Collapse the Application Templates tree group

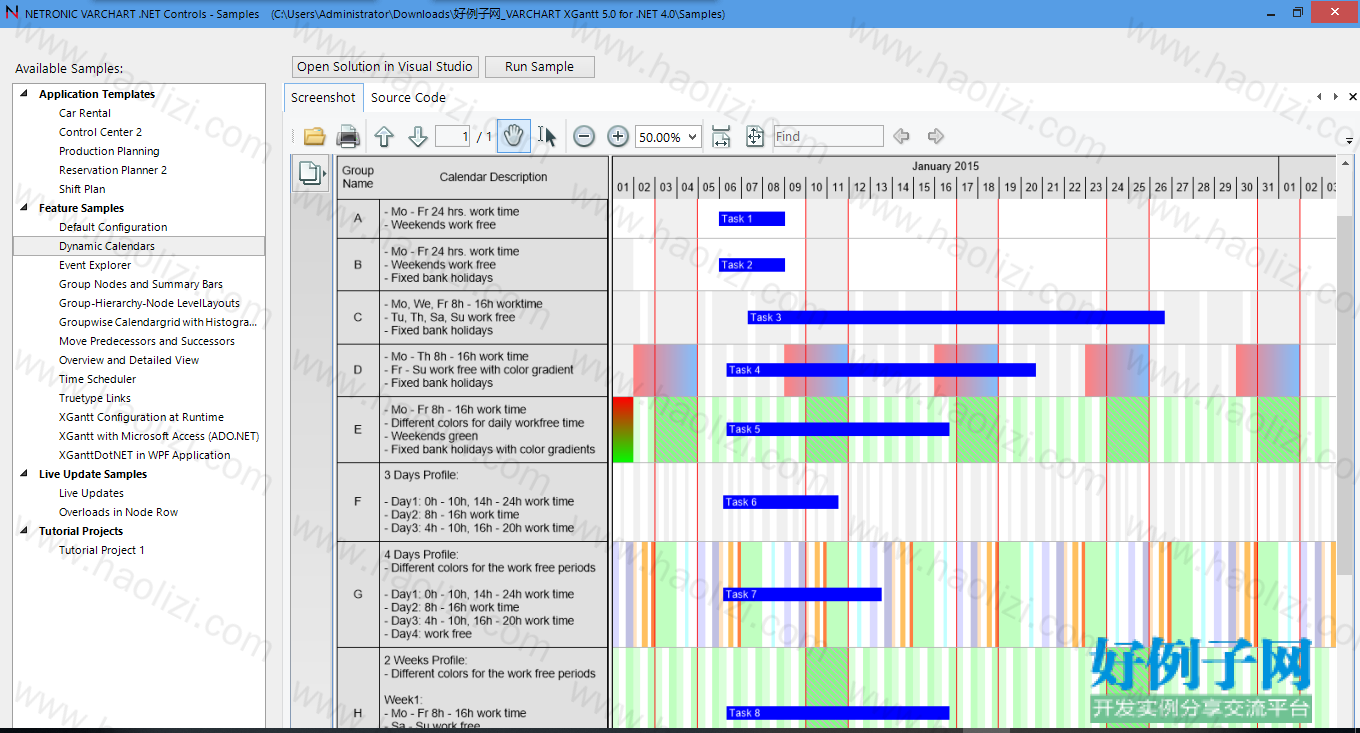click(24, 94)
